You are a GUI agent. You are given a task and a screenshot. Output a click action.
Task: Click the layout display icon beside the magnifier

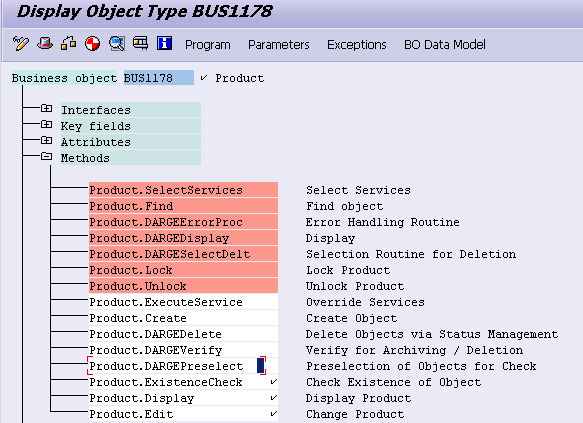(140, 44)
